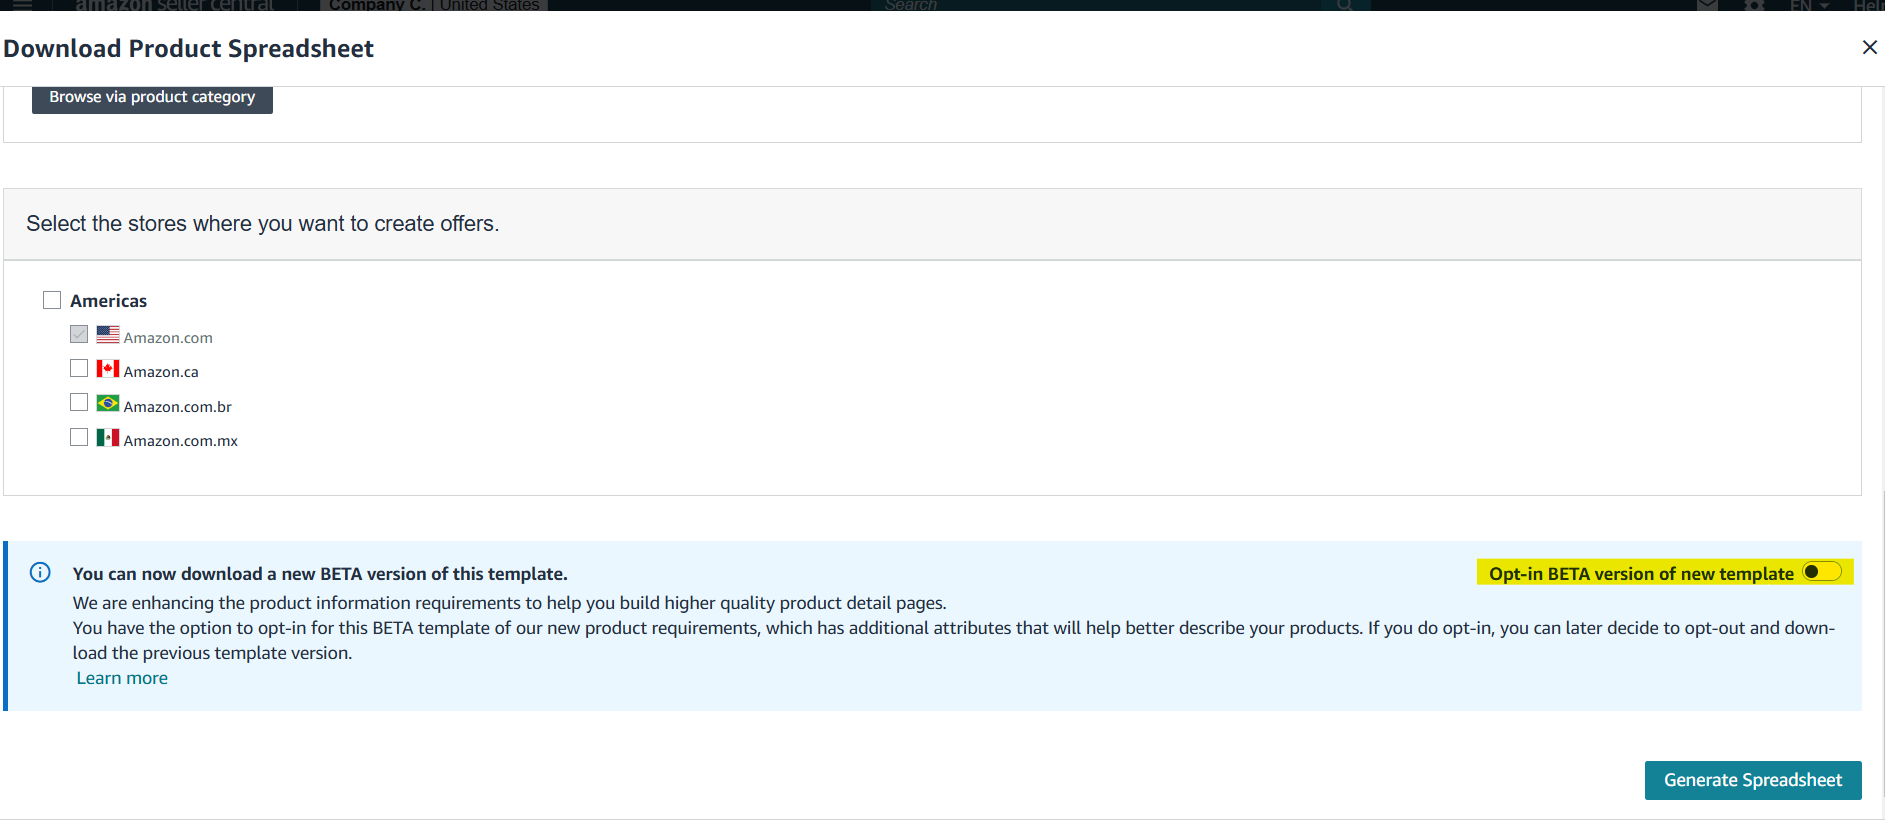Enable the Amazon.com.br store checkbox
1885x827 pixels.
79,402
